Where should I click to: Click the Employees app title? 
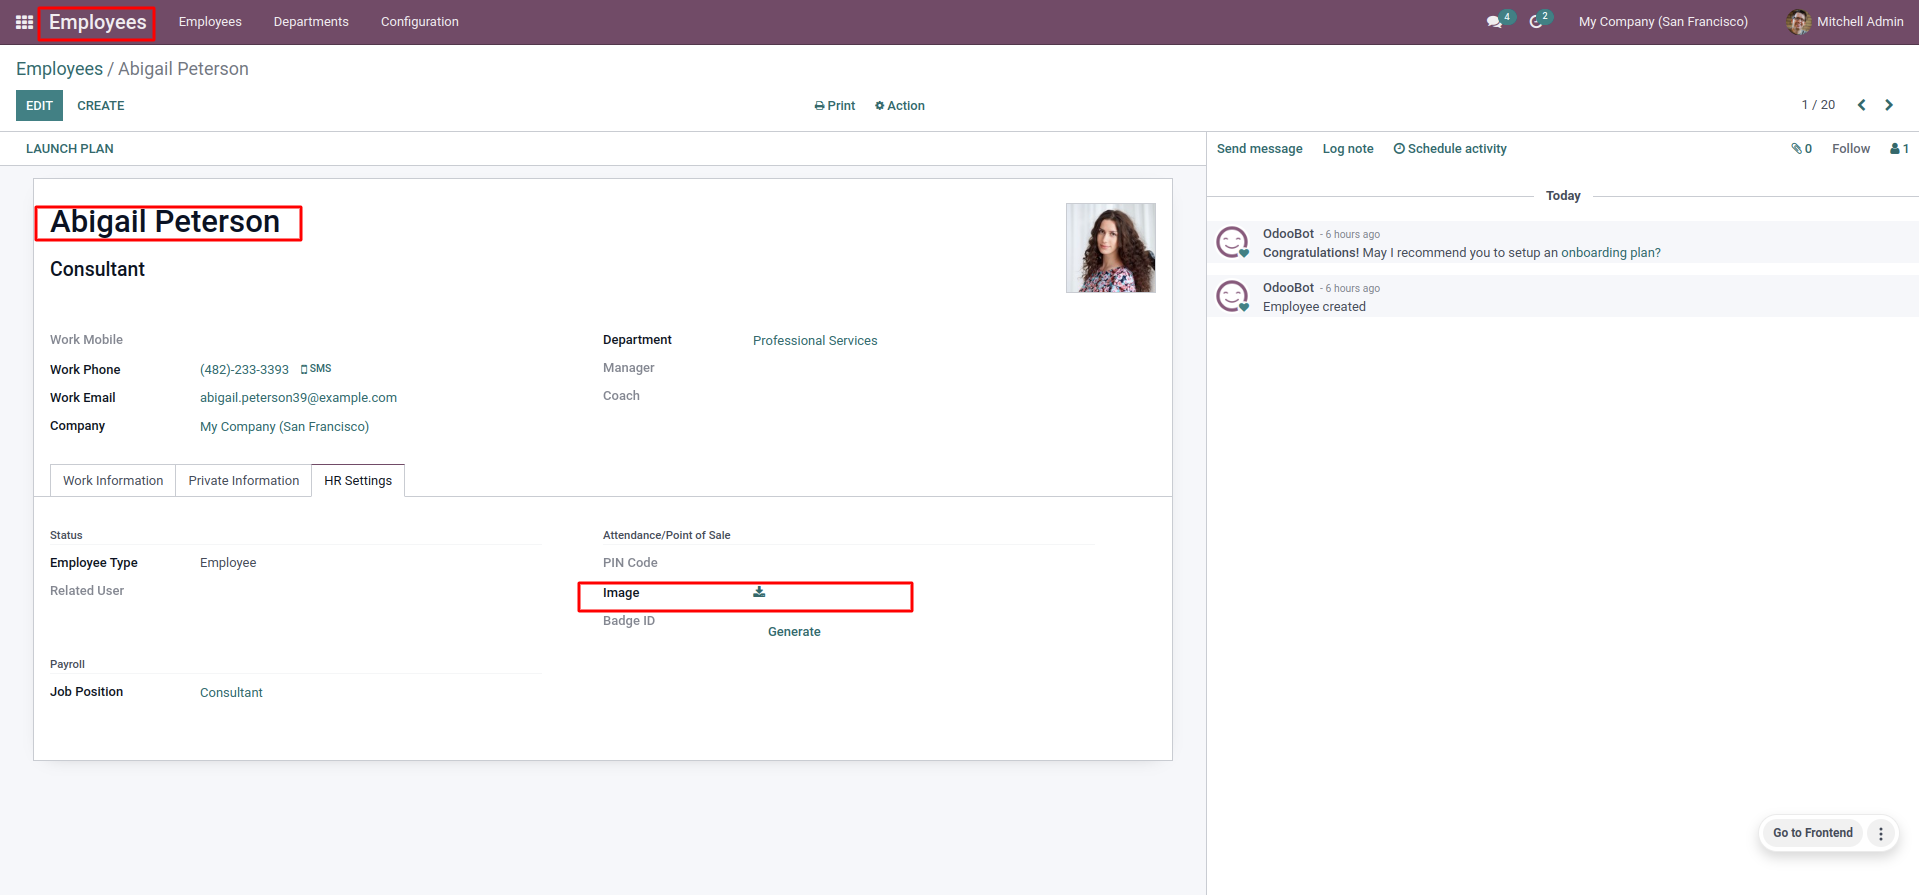(97, 22)
